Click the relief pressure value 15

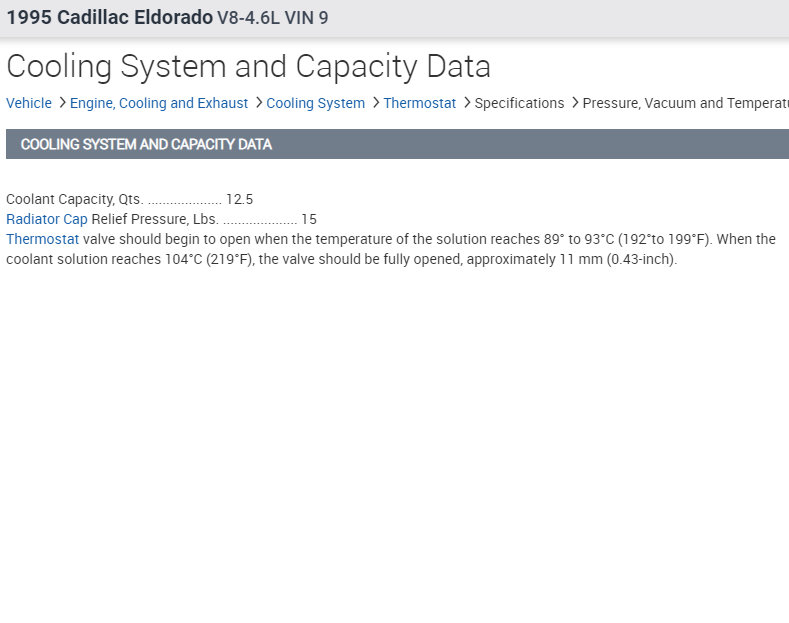[309, 219]
